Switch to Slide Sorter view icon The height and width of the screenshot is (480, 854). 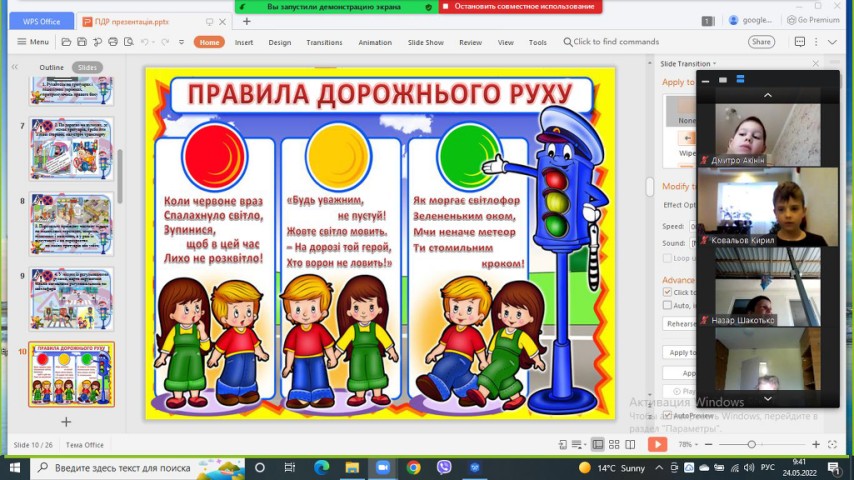[613, 444]
